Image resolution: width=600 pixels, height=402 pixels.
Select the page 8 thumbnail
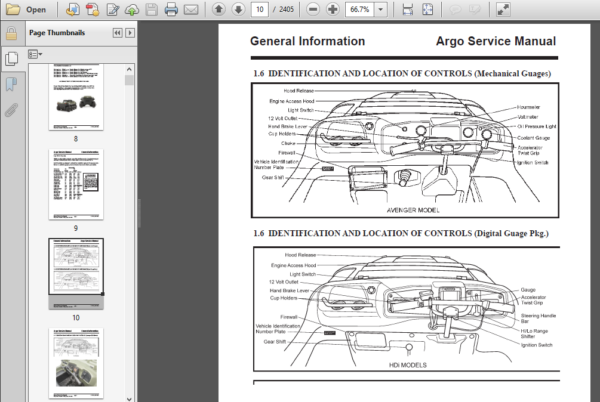click(76, 97)
